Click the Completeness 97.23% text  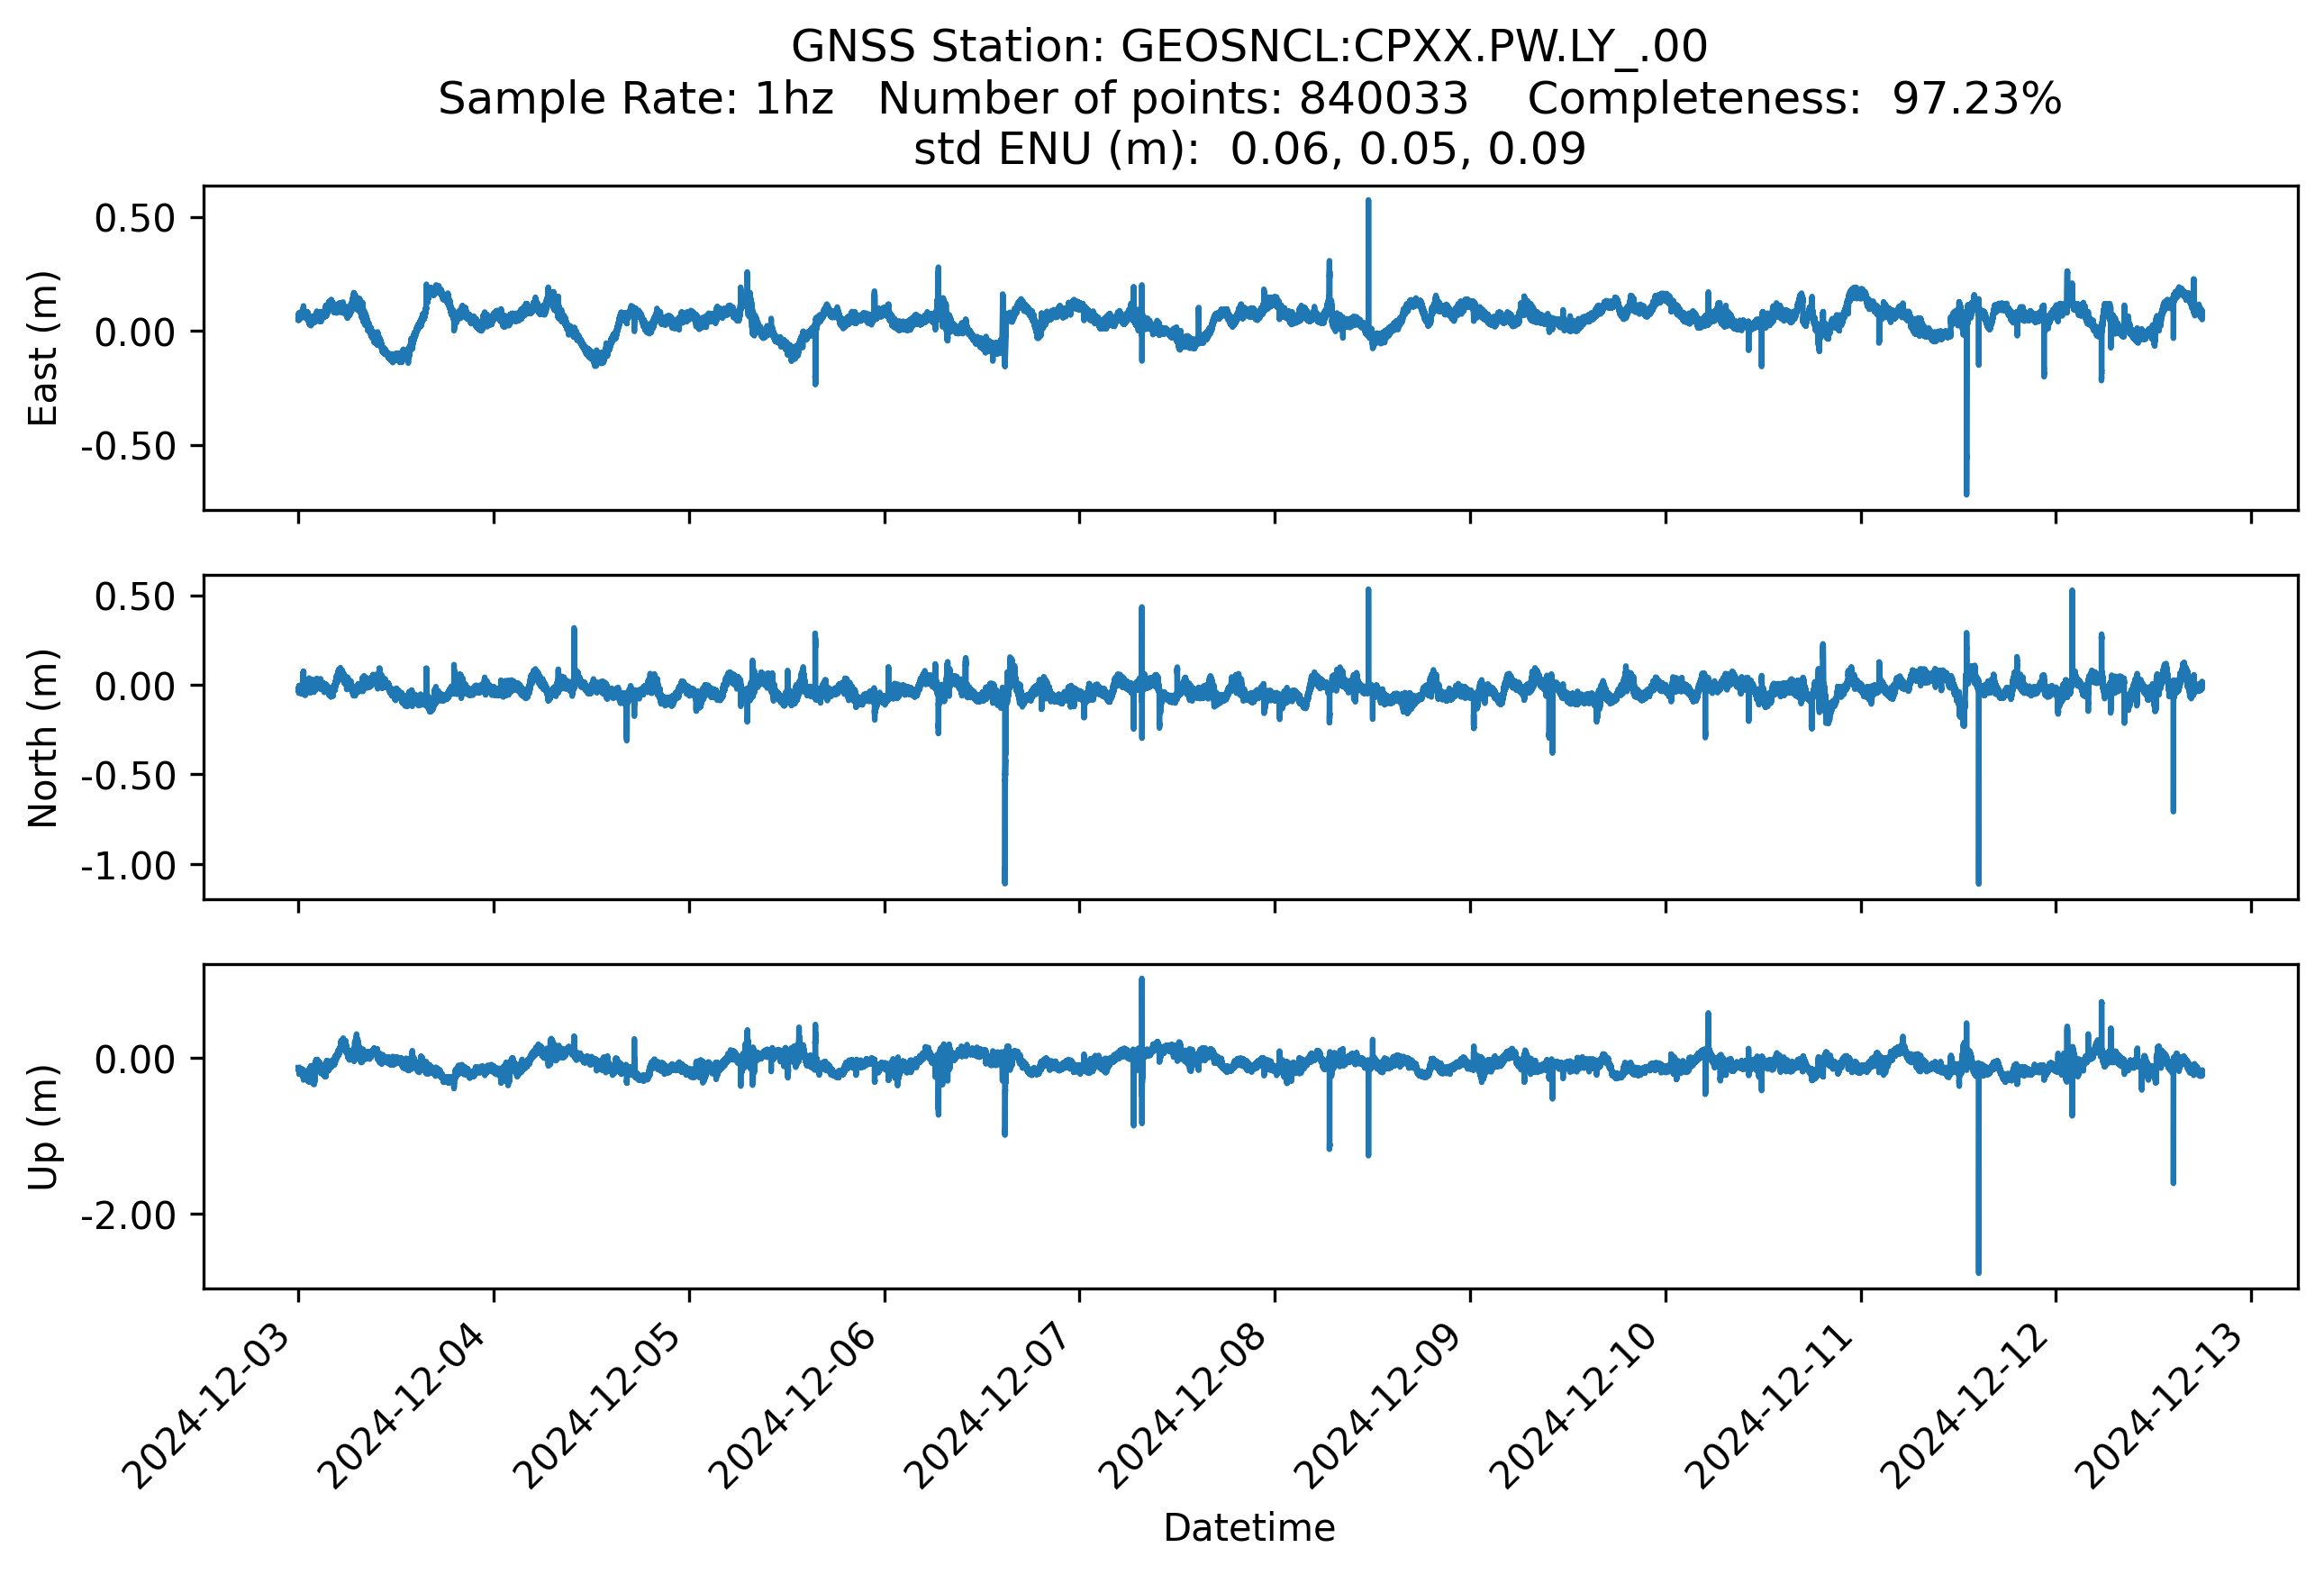coord(1794,98)
